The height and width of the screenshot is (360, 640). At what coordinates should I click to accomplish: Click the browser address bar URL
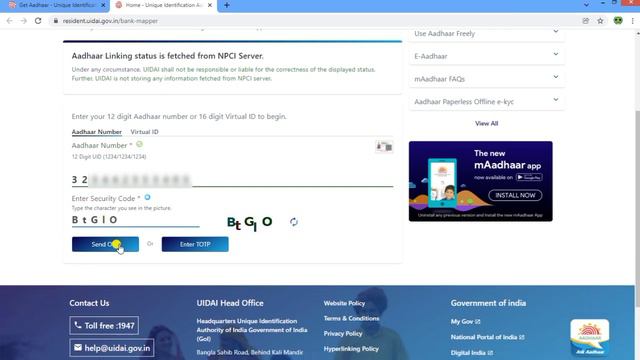[x=110, y=21]
